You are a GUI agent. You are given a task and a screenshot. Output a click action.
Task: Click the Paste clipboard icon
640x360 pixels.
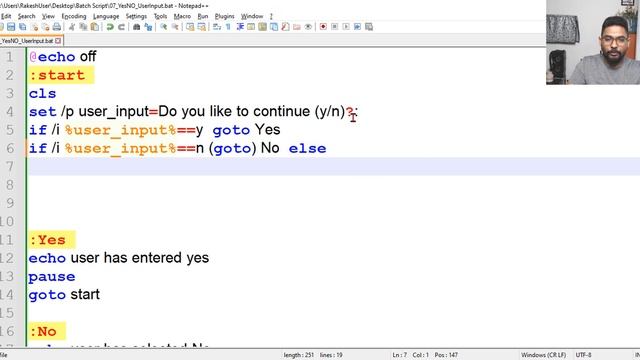pyautogui.click(x=95, y=27)
